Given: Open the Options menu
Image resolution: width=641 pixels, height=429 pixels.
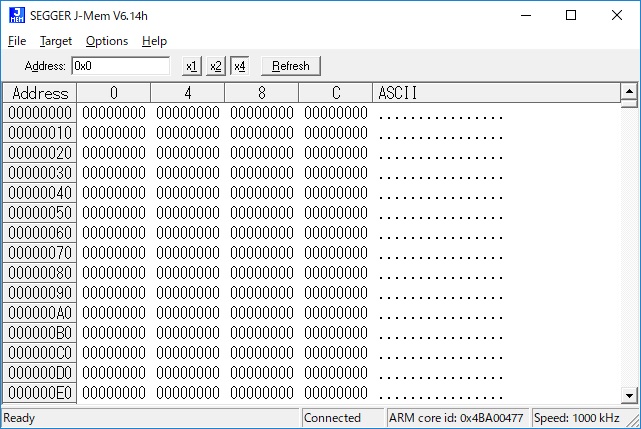Looking at the screenshot, I should pos(107,41).
